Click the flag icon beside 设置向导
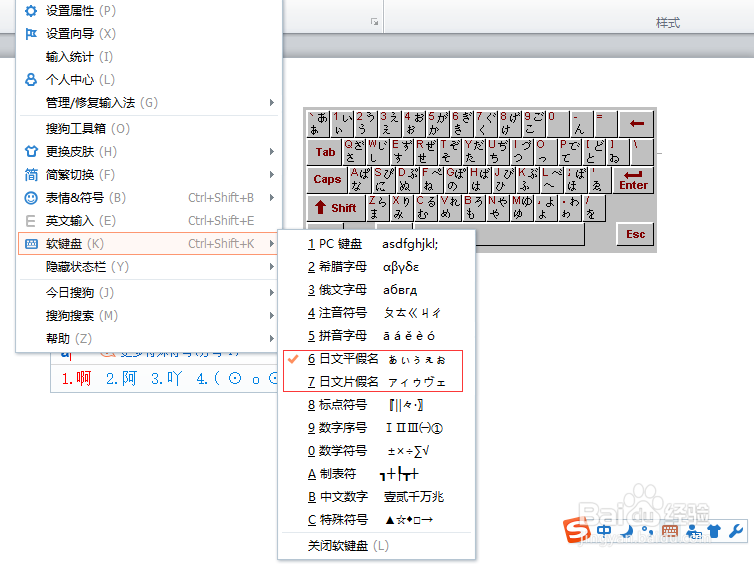Viewport: 754px width, 564px height. tap(31, 34)
